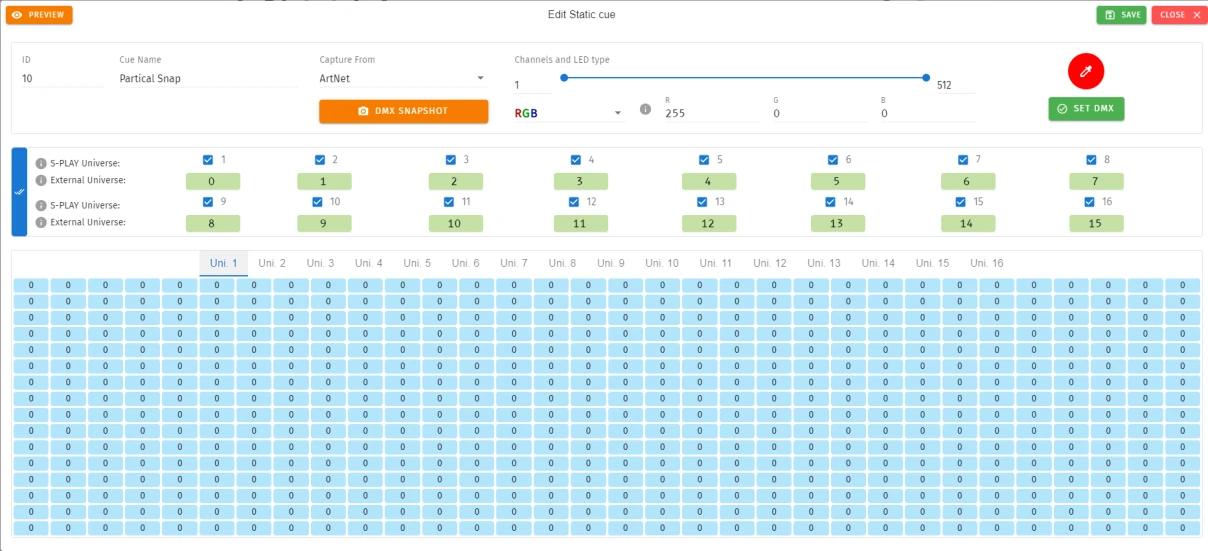Click the red CLOSE button

pos(1179,15)
